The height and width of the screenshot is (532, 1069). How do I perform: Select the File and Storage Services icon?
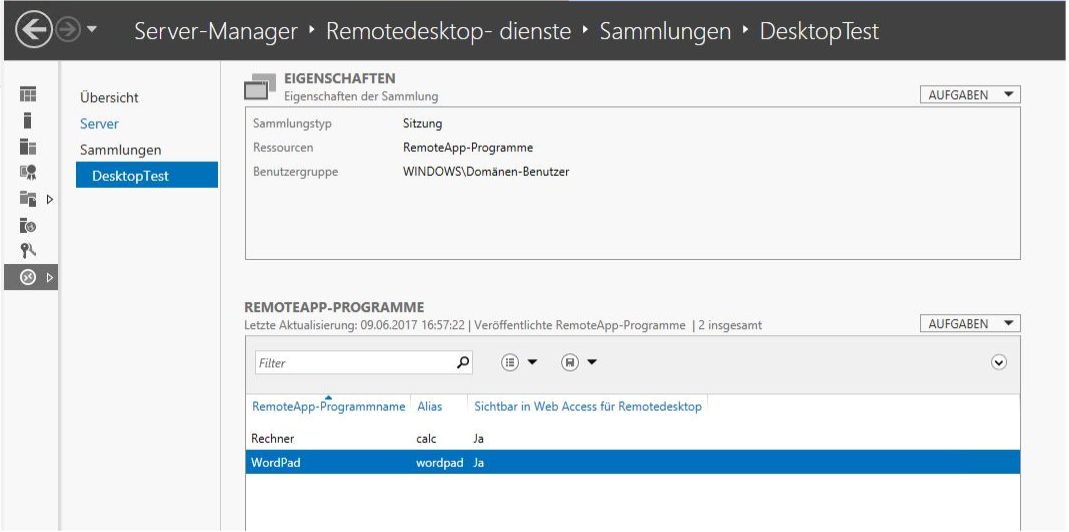[x=29, y=199]
